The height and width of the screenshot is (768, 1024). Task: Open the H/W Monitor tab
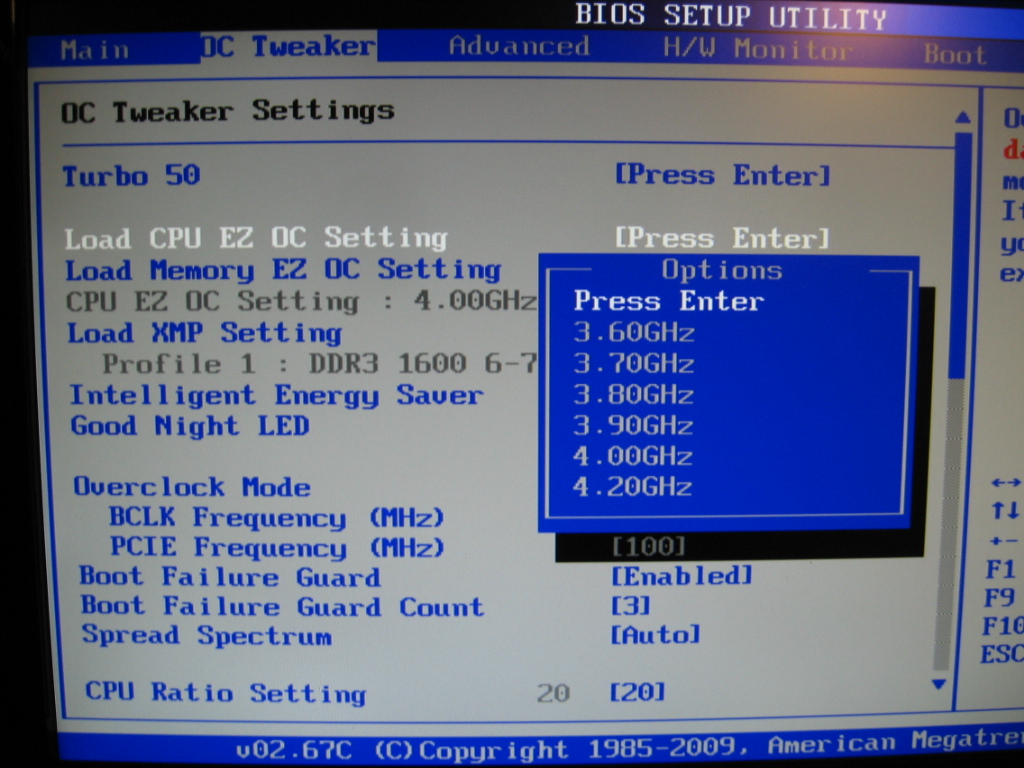click(757, 49)
